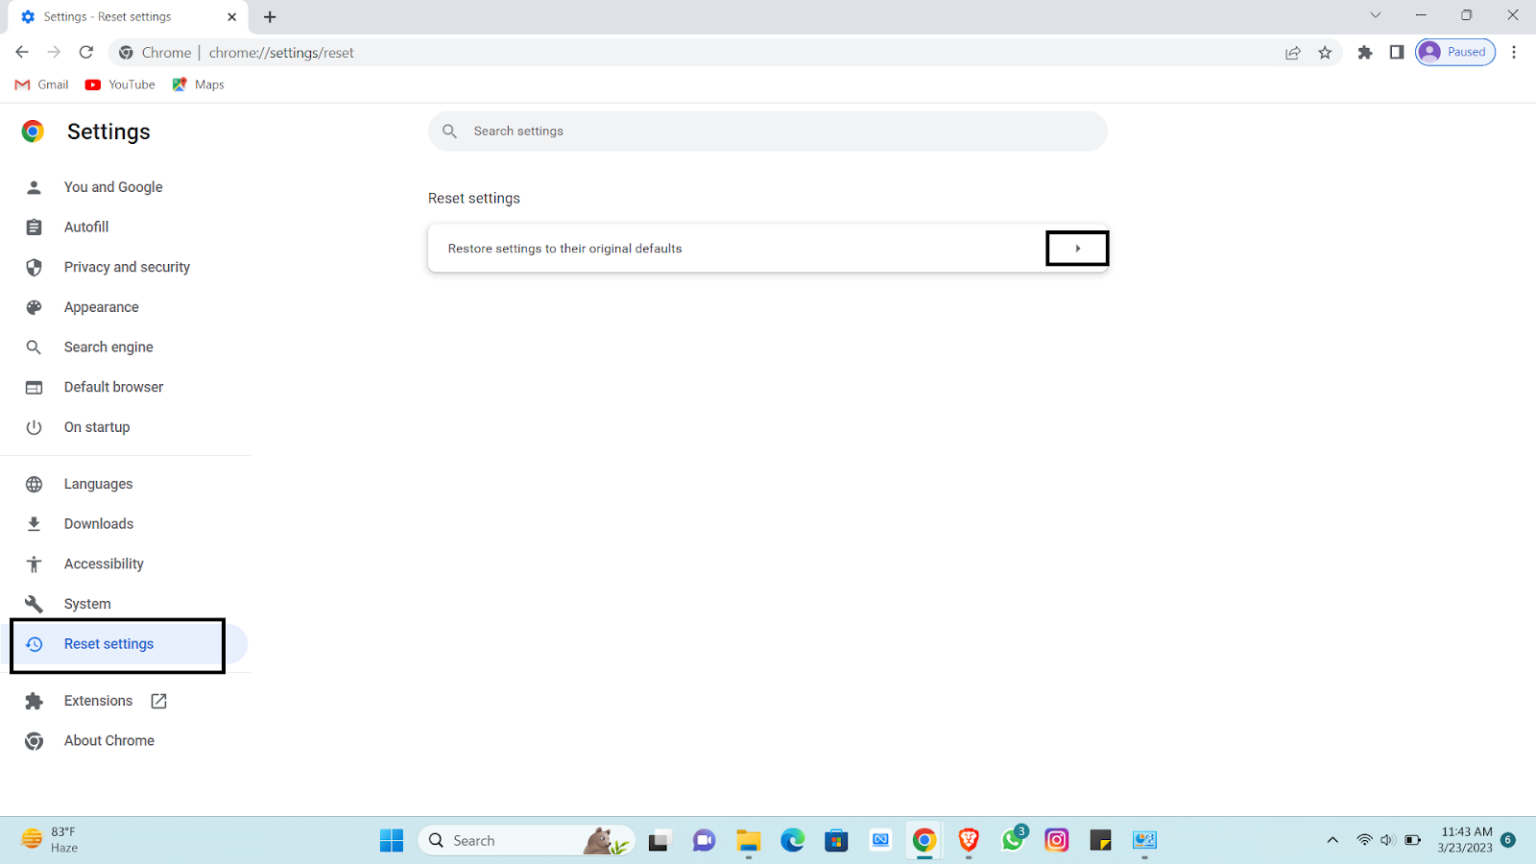Expand Restore settings to their original defaults
The width and height of the screenshot is (1536, 864).
pos(1077,248)
